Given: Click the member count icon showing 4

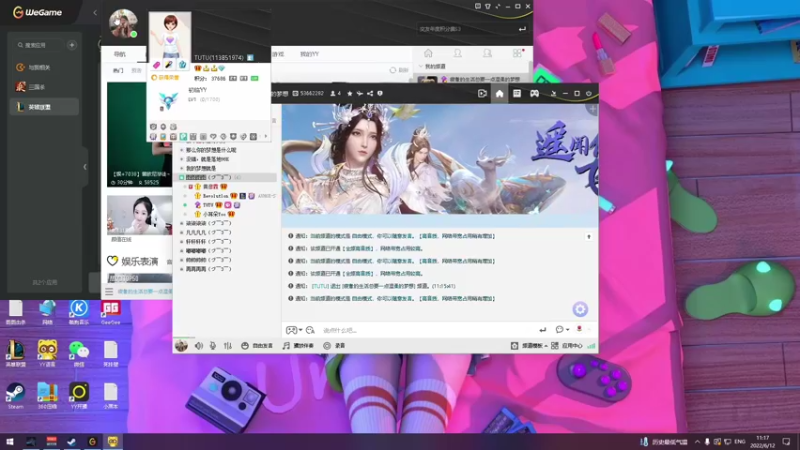Looking at the screenshot, I should pyautogui.click(x=335, y=93).
